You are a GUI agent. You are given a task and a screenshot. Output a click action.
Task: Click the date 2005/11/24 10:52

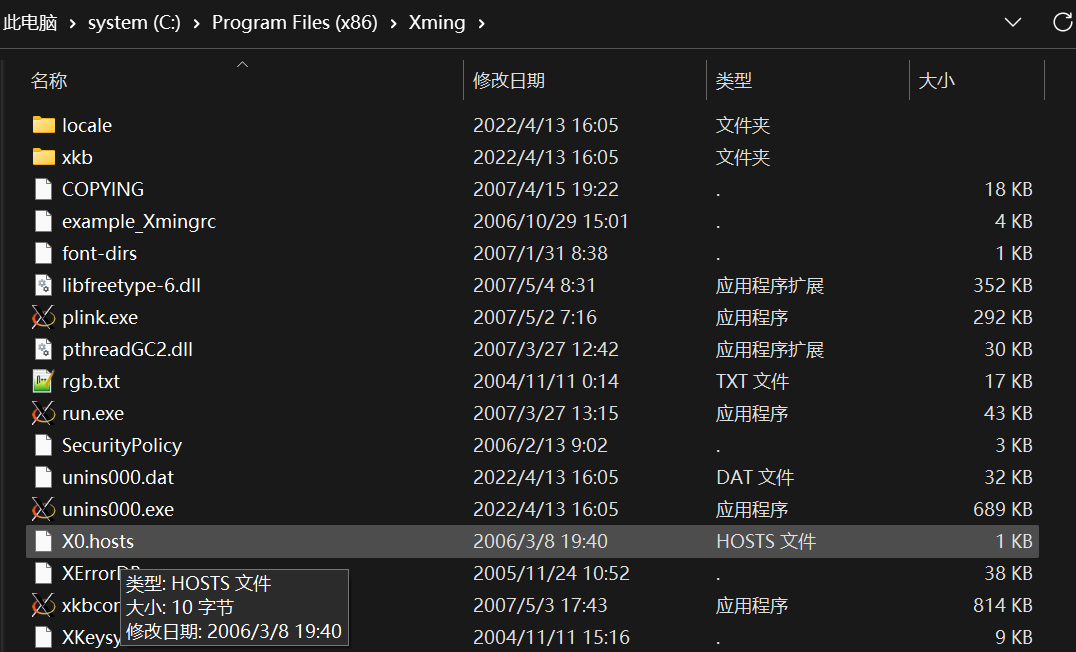551,573
